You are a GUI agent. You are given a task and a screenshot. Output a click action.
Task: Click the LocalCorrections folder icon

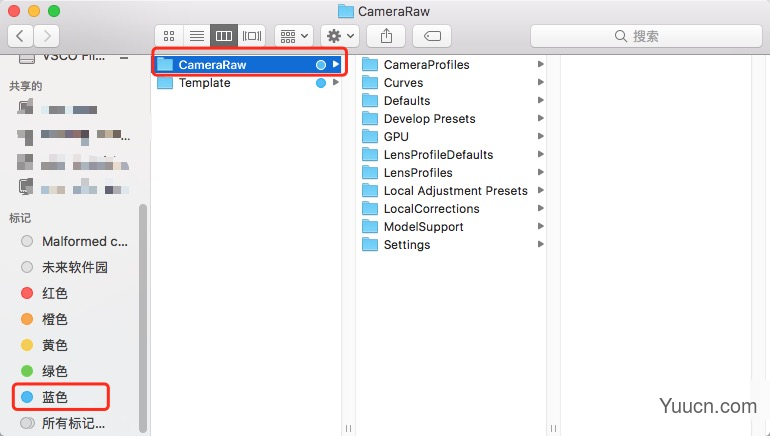pos(370,208)
